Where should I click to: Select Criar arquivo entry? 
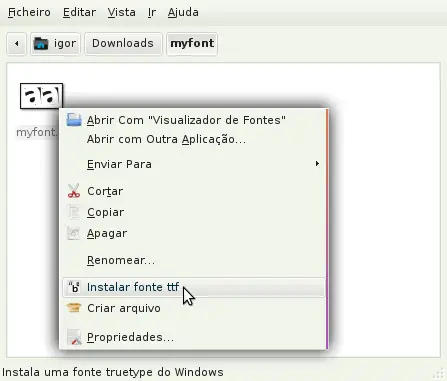[x=193, y=308]
